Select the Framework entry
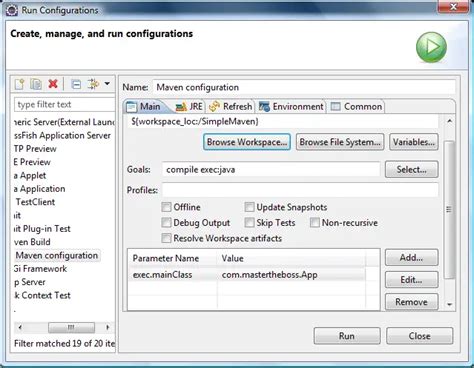 pyautogui.click(x=40, y=269)
